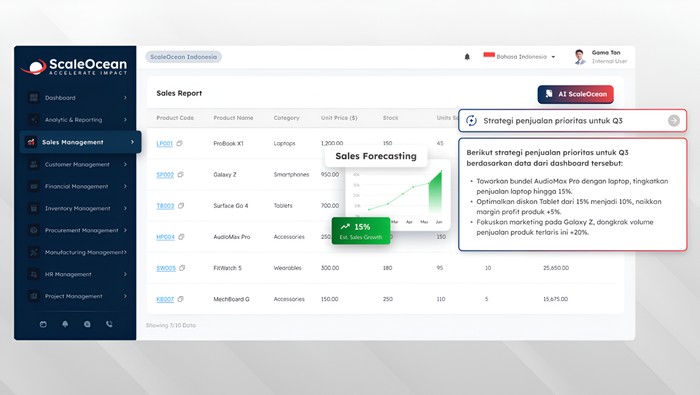The image size is (700, 395).
Task: Expand Financial Management chevron
Action: [125, 186]
